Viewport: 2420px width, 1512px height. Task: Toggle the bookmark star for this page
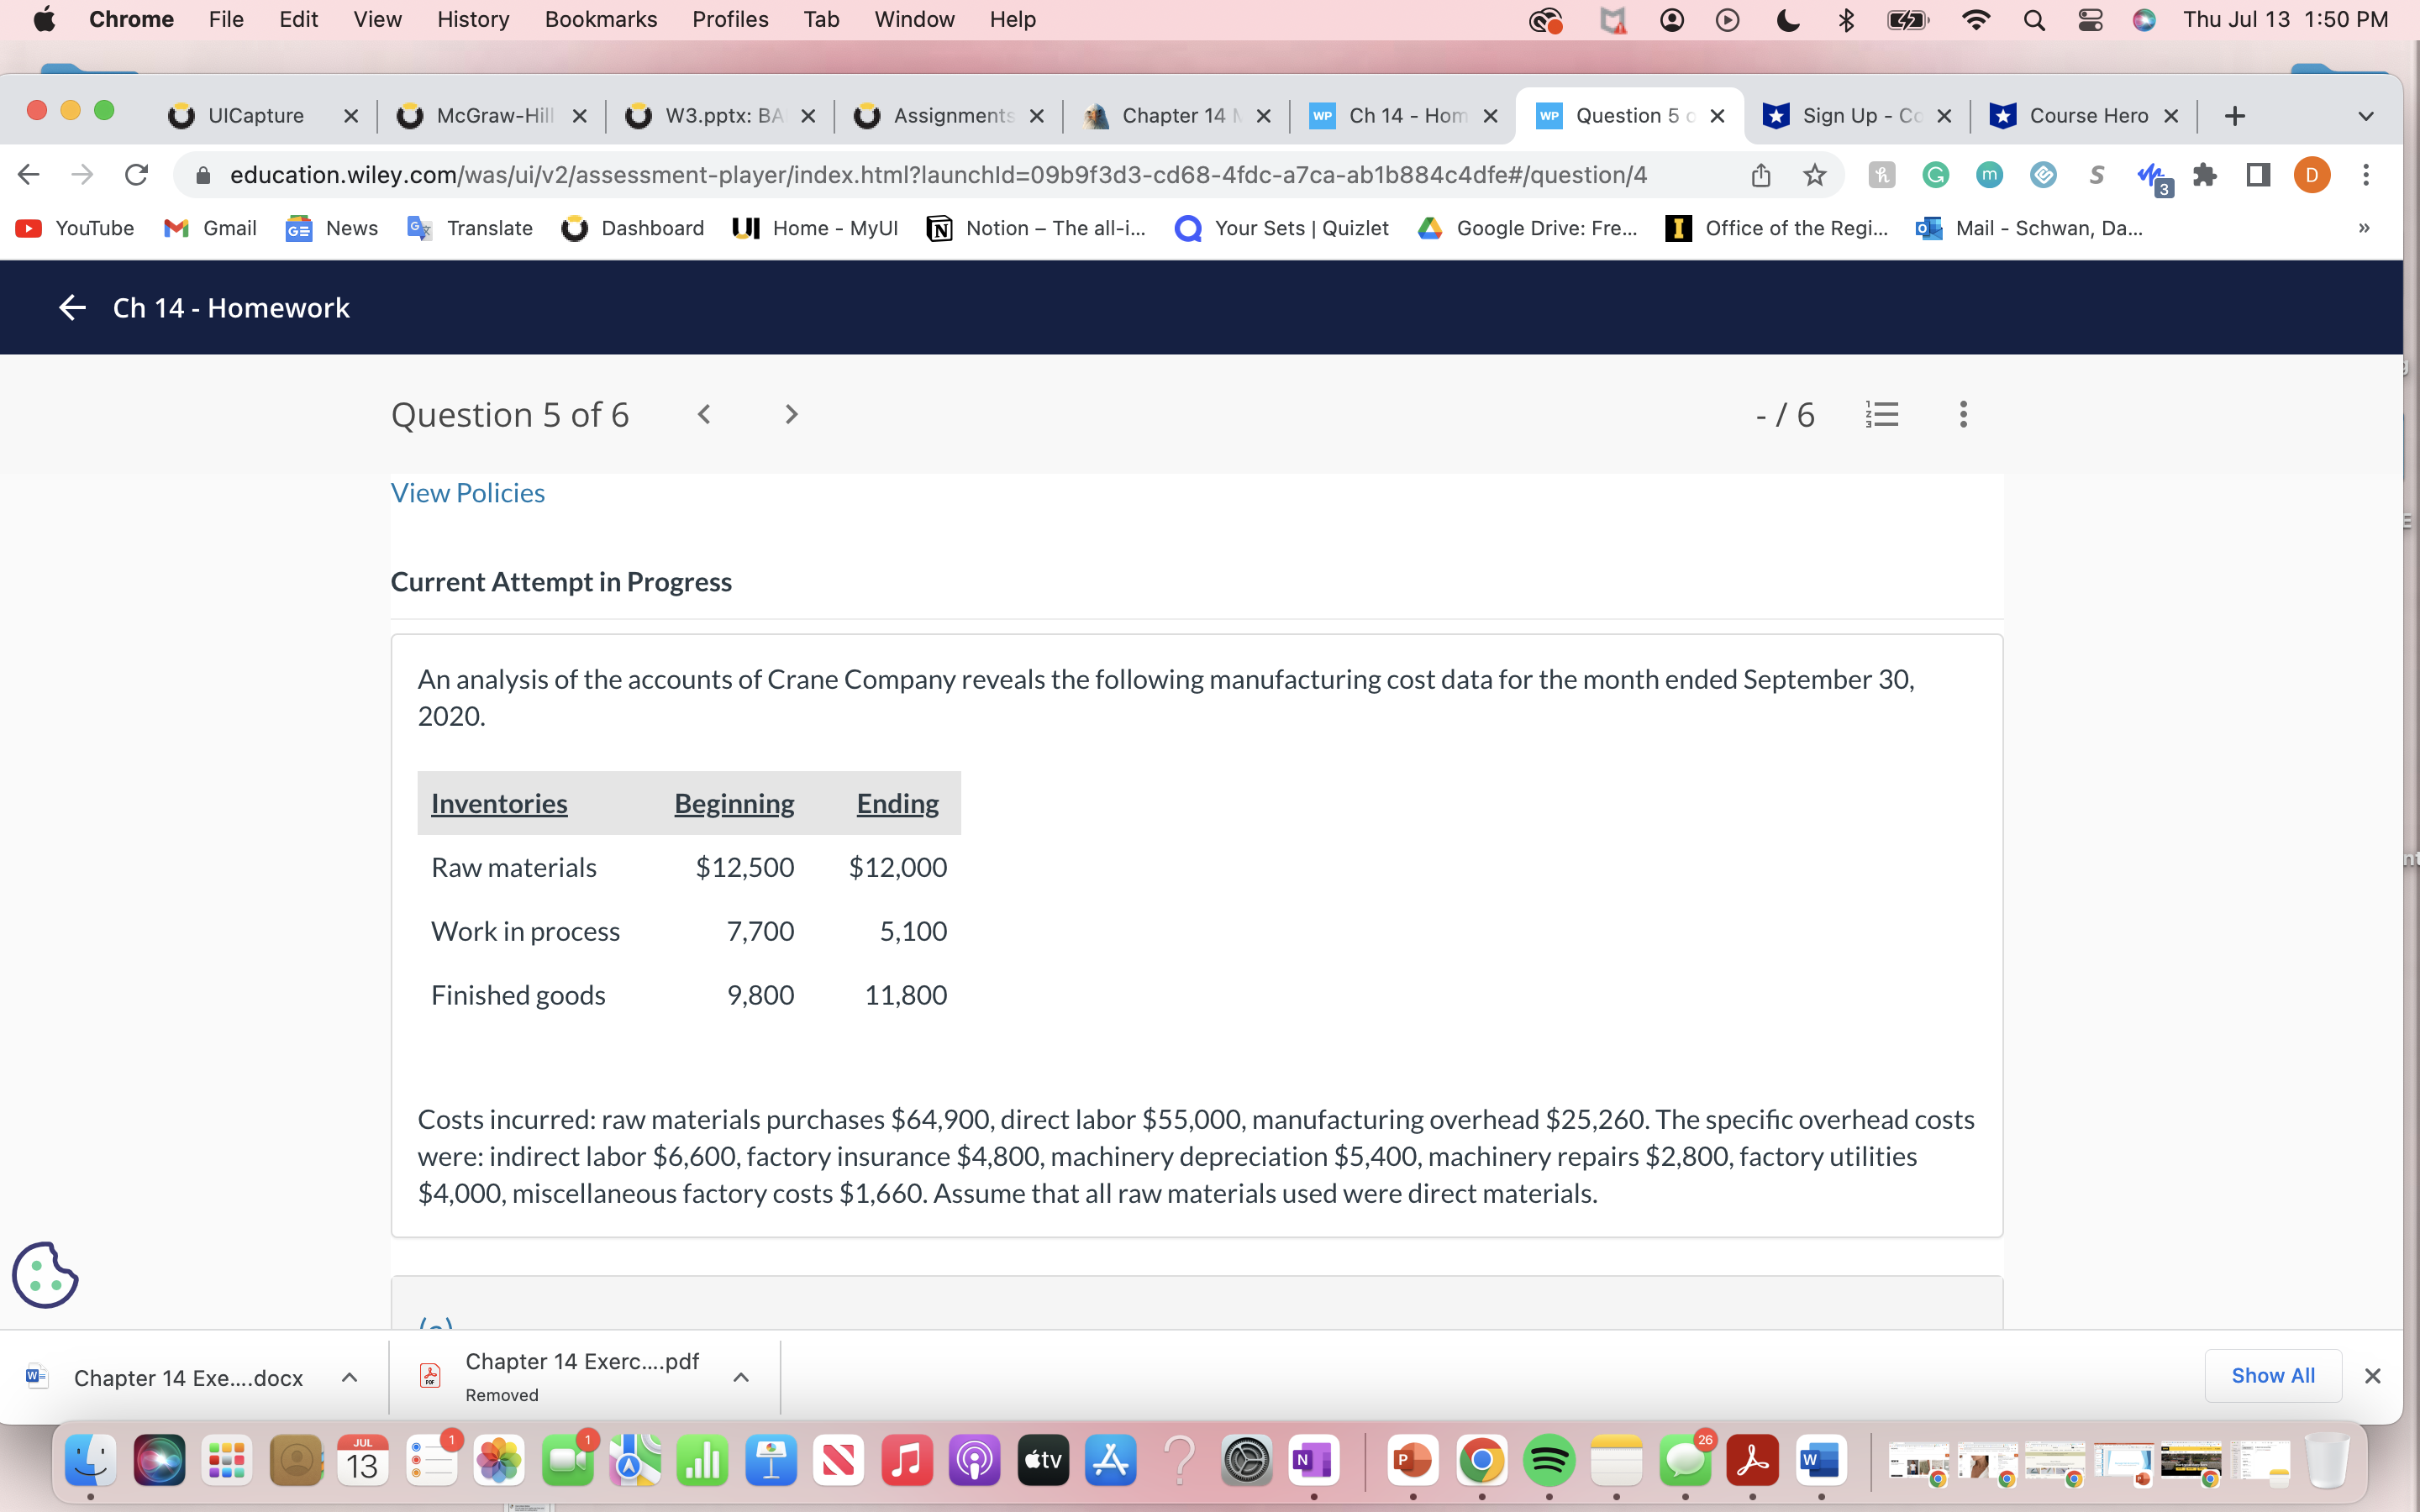click(1813, 174)
